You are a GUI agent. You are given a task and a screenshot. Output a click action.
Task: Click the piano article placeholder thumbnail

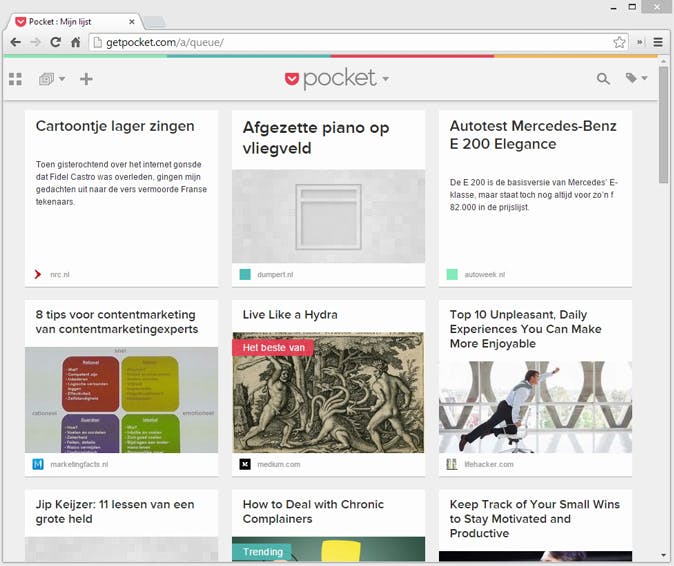click(x=328, y=216)
